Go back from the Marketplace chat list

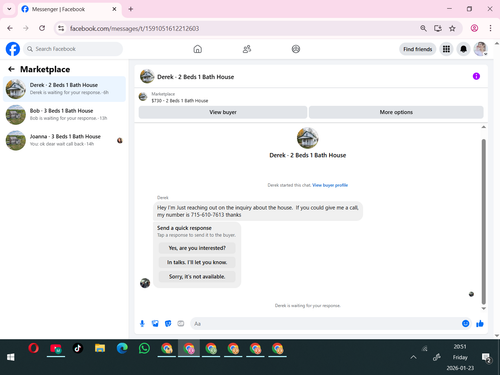click(11, 69)
